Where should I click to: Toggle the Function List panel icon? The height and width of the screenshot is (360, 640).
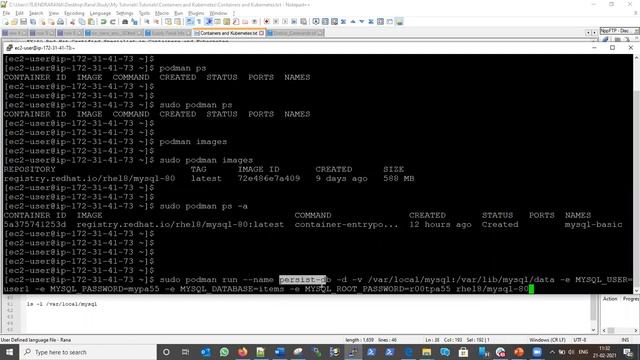coord(236,22)
